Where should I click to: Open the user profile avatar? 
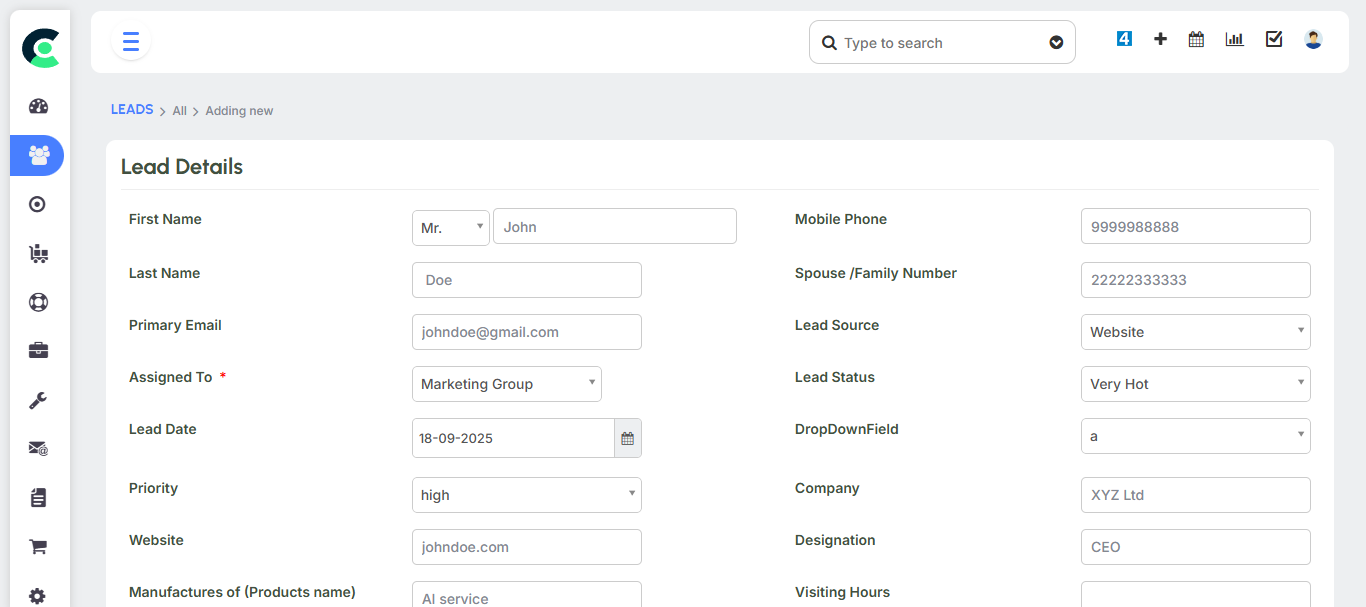(1312, 38)
